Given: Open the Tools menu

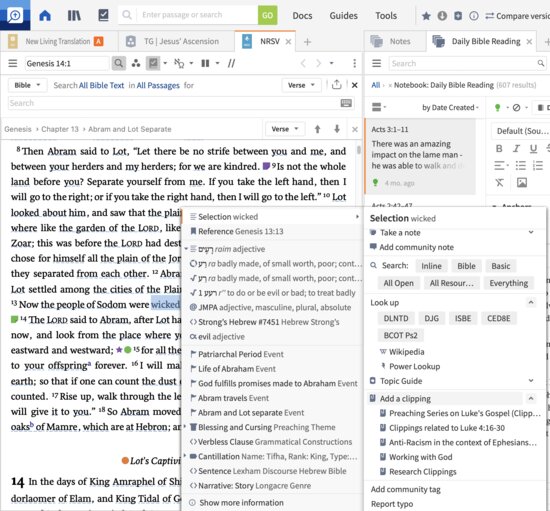Looking at the screenshot, I should pyautogui.click(x=386, y=16).
